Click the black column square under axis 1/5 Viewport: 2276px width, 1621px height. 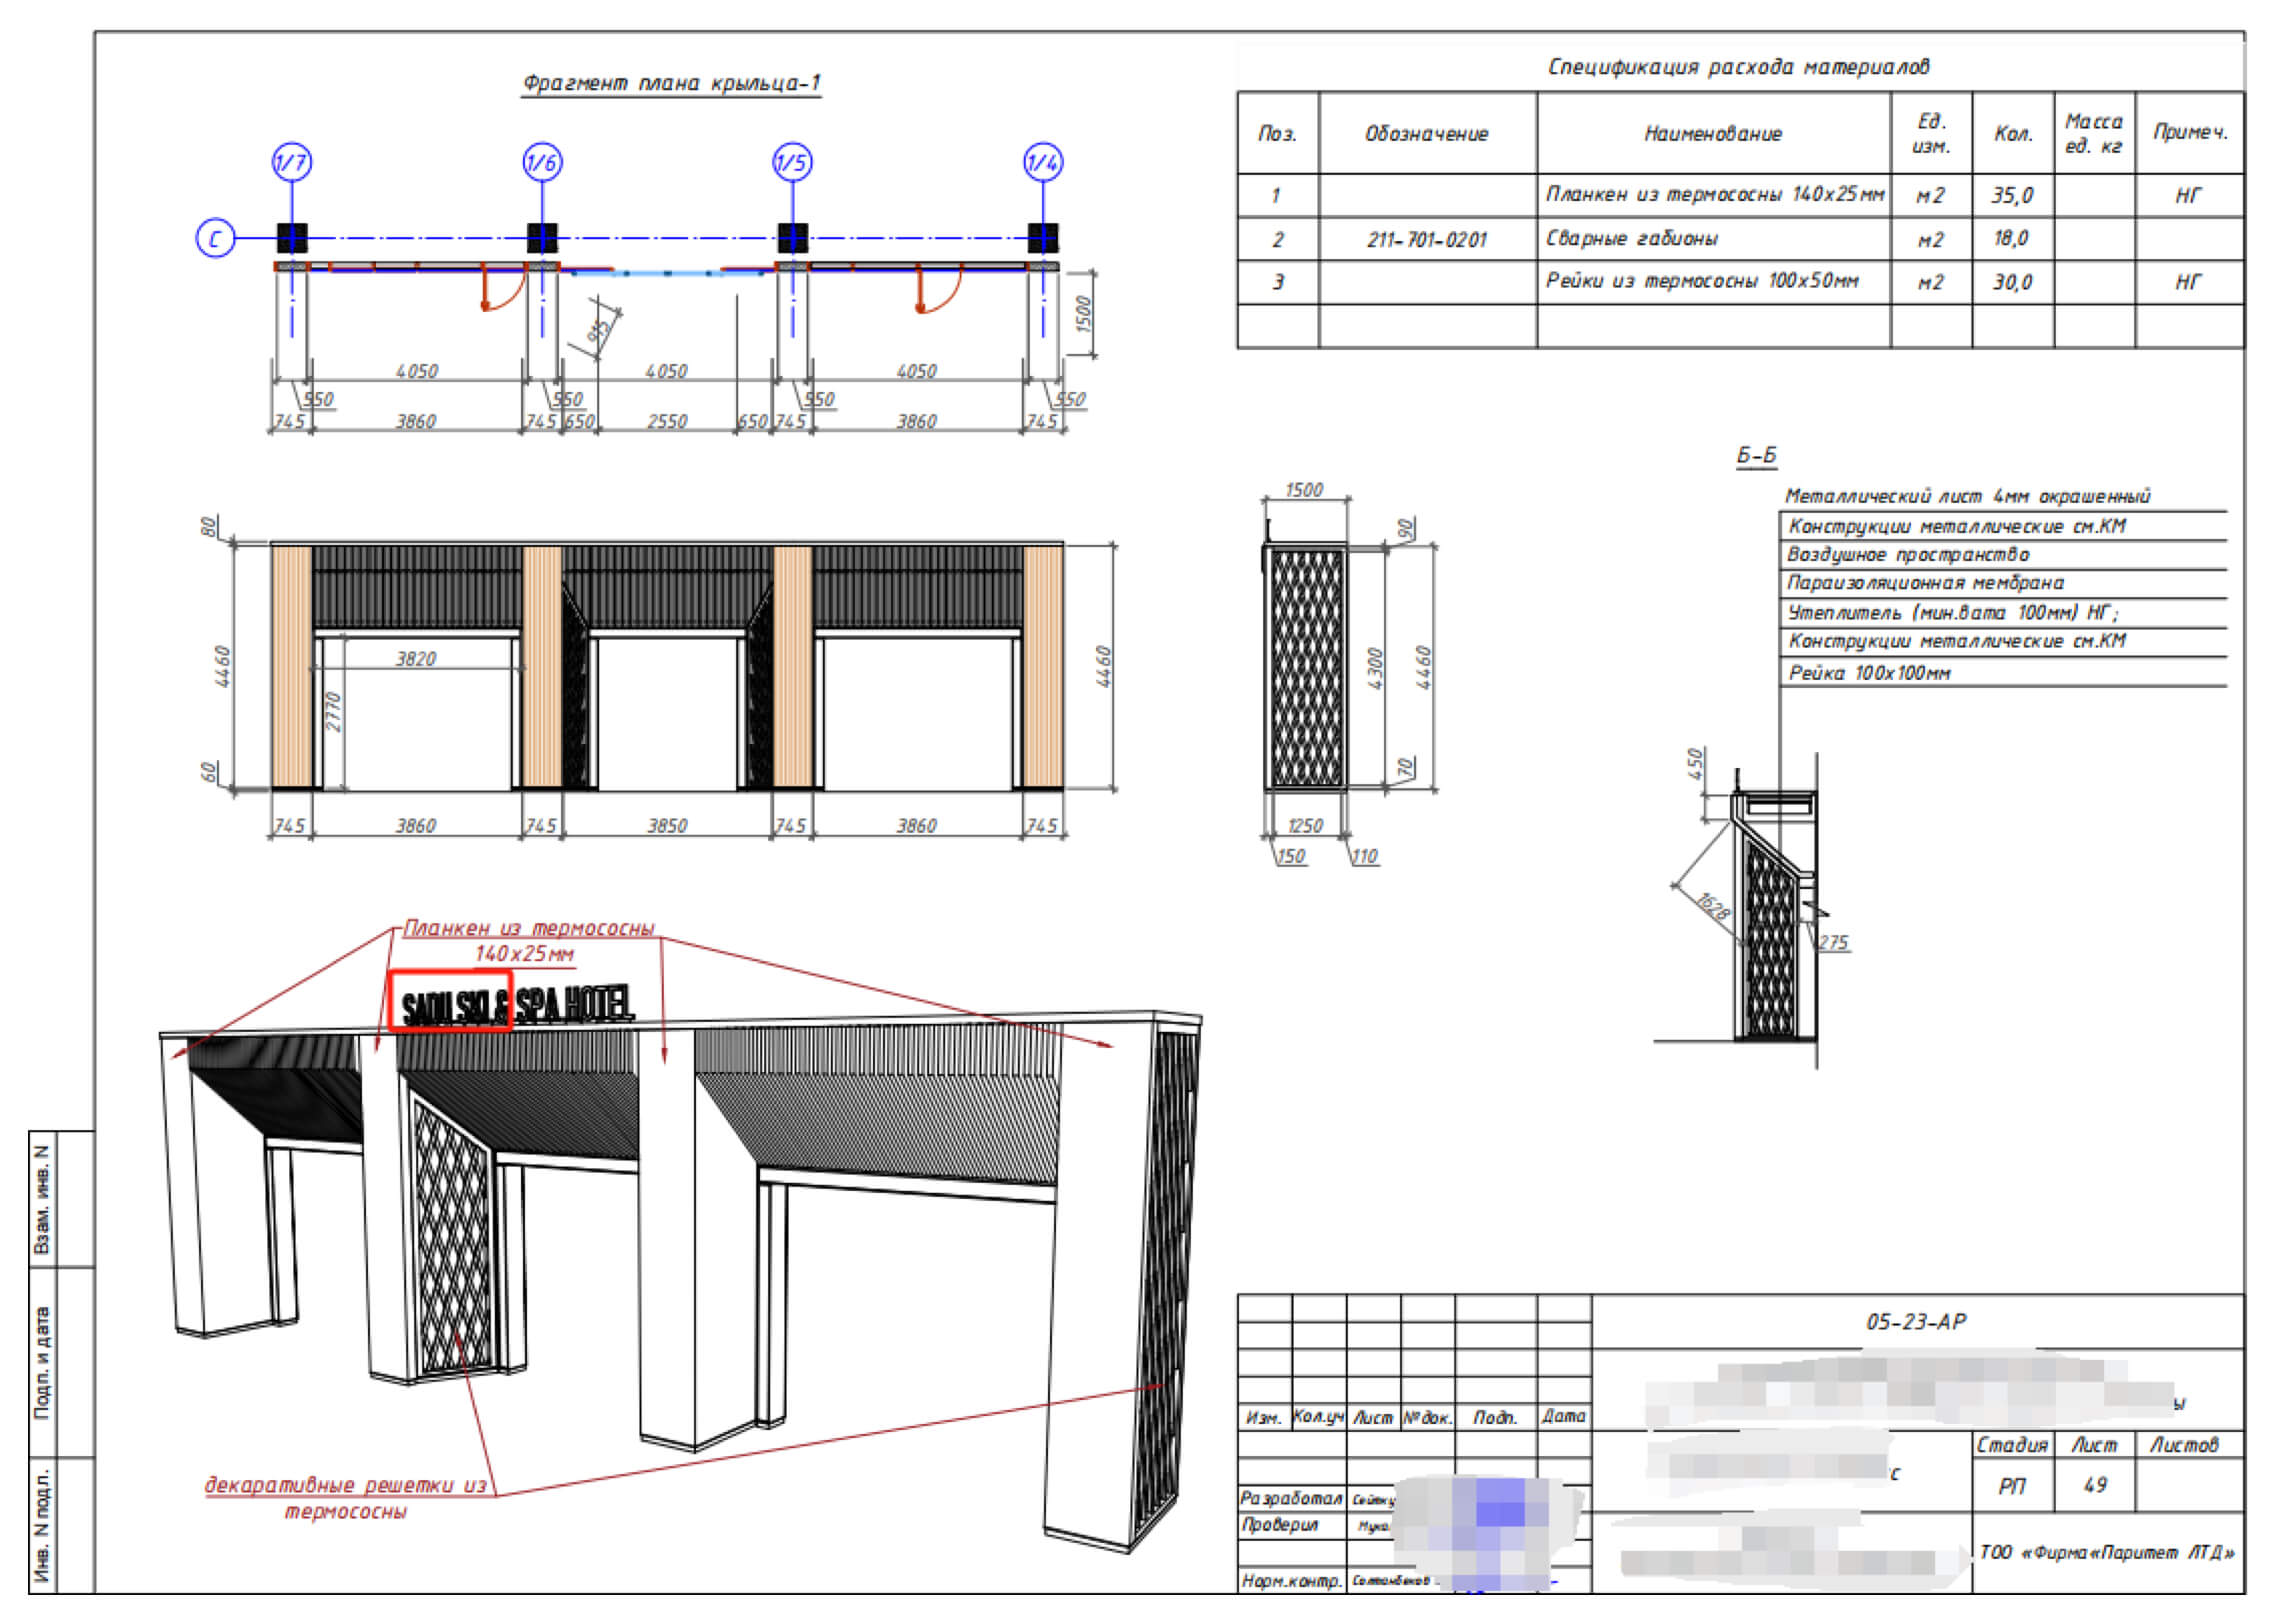[x=792, y=238]
